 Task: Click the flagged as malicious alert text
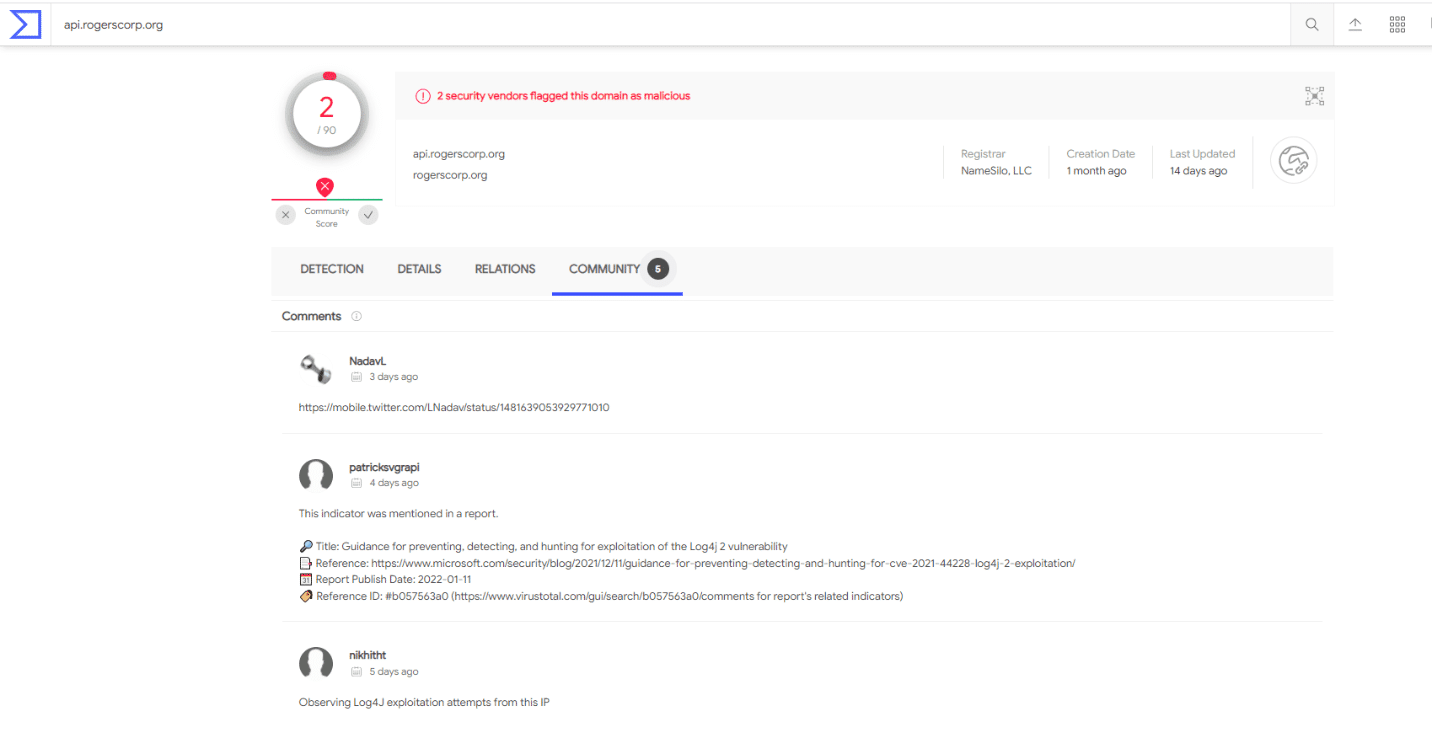(563, 96)
